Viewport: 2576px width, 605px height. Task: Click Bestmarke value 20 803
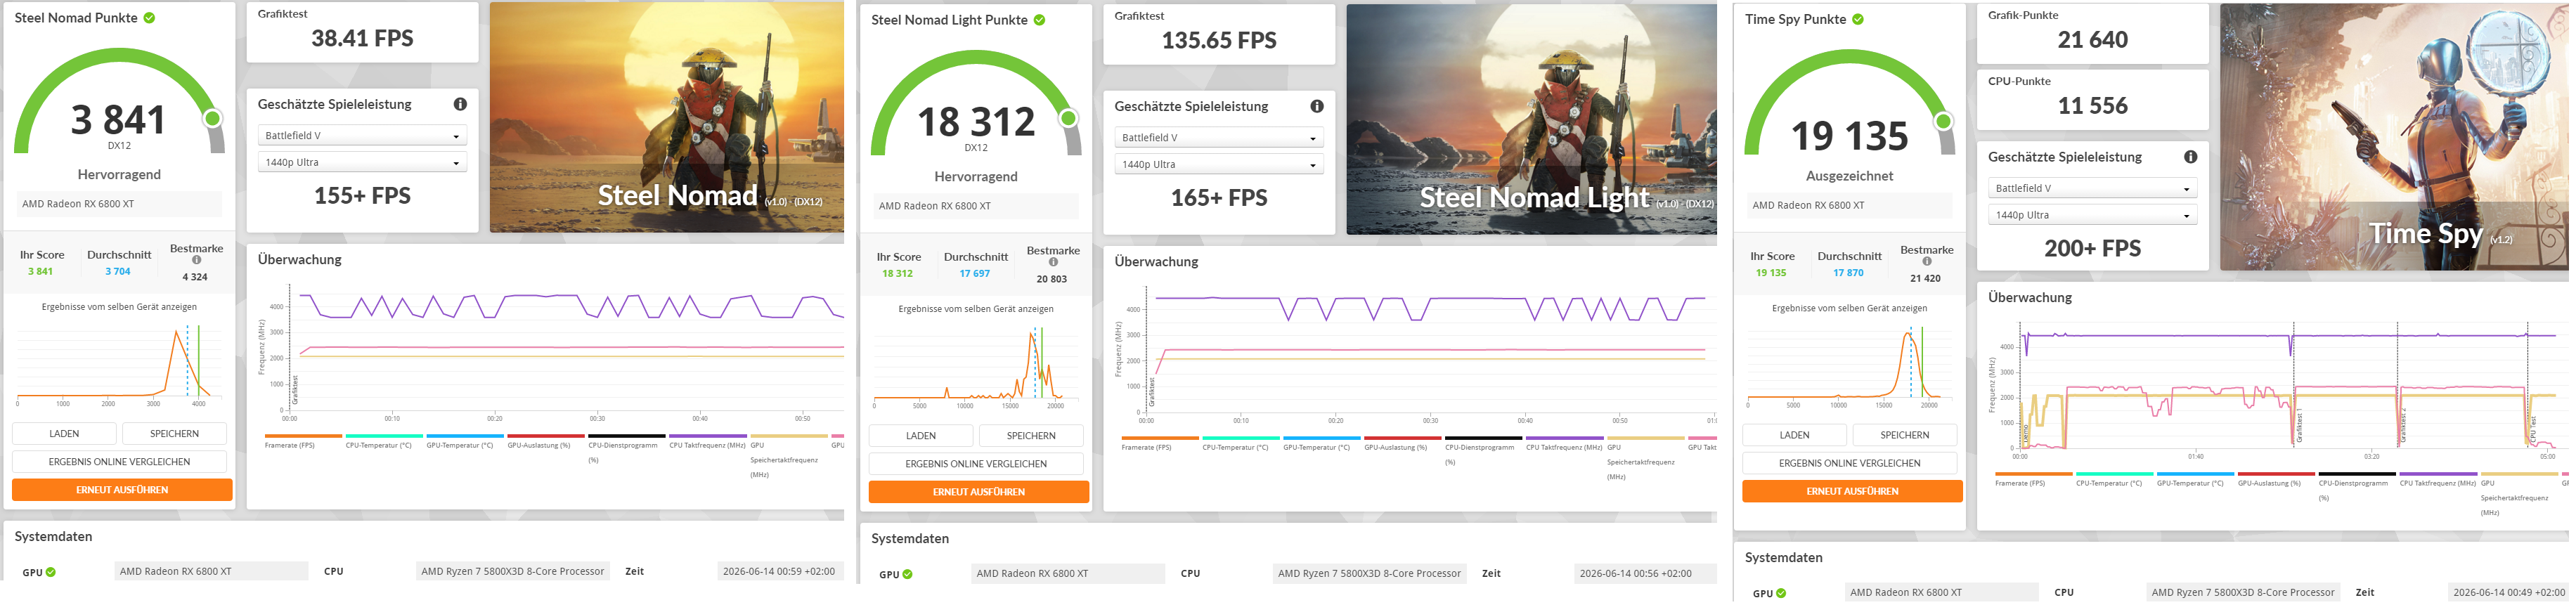[x=1051, y=280]
